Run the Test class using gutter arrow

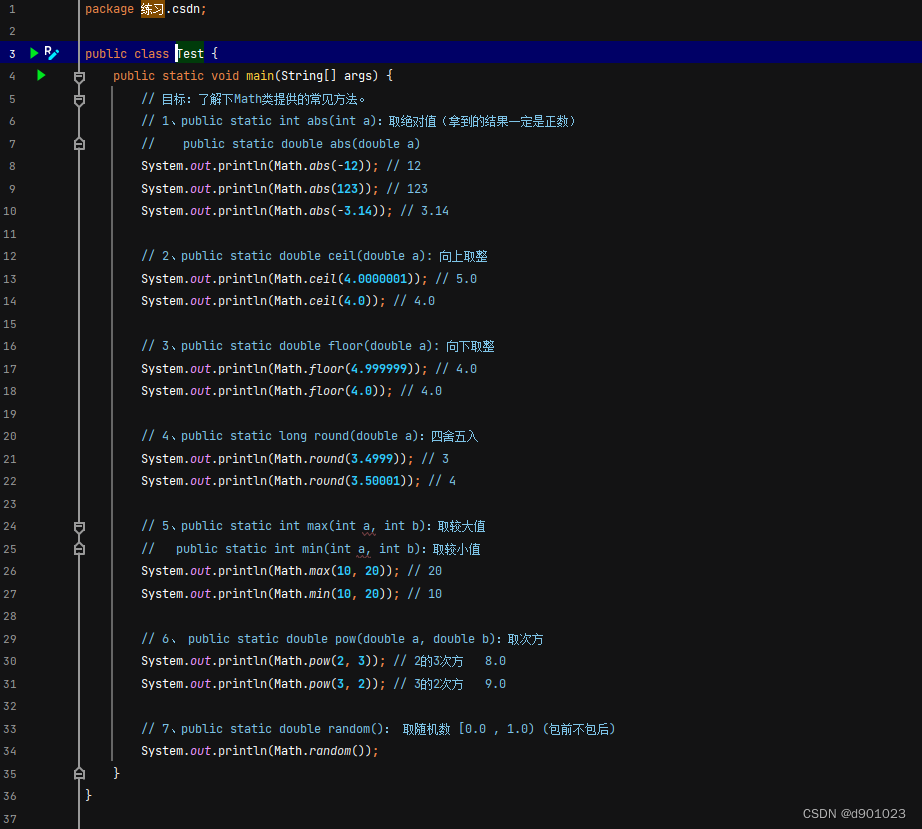tap(34, 54)
